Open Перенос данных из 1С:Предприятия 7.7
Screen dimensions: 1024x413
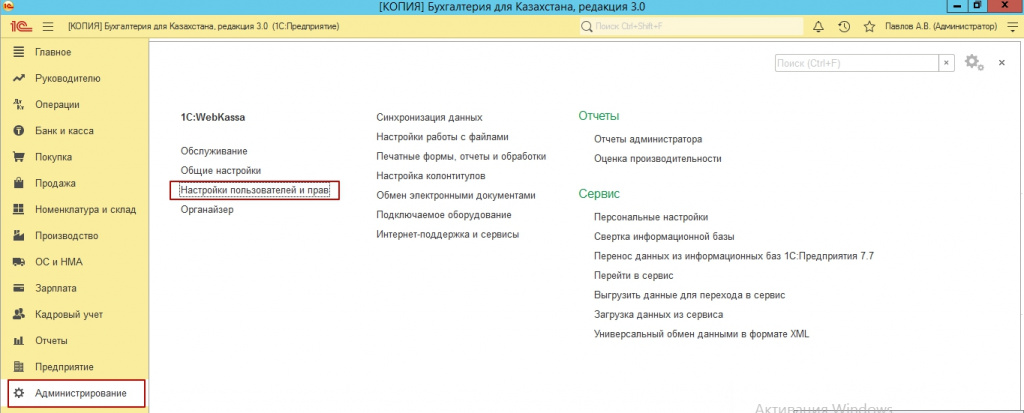[x=734, y=256]
